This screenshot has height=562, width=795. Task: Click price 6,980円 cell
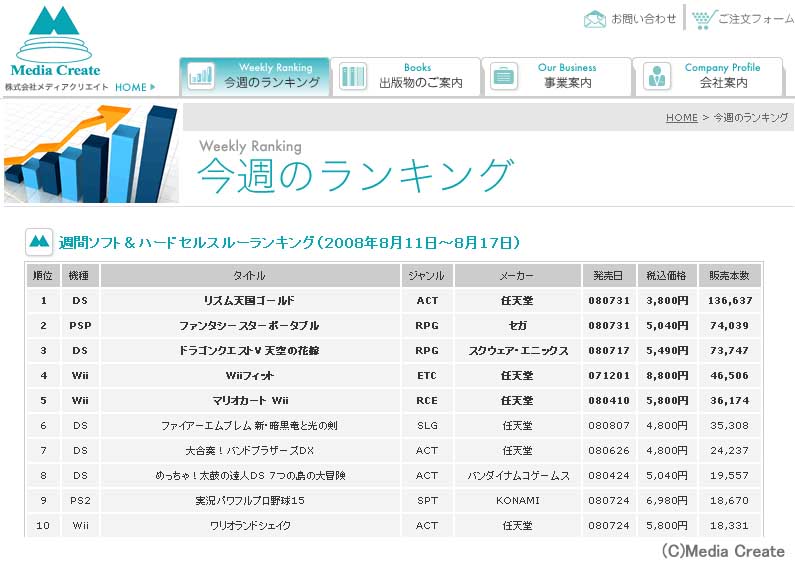tap(667, 501)
